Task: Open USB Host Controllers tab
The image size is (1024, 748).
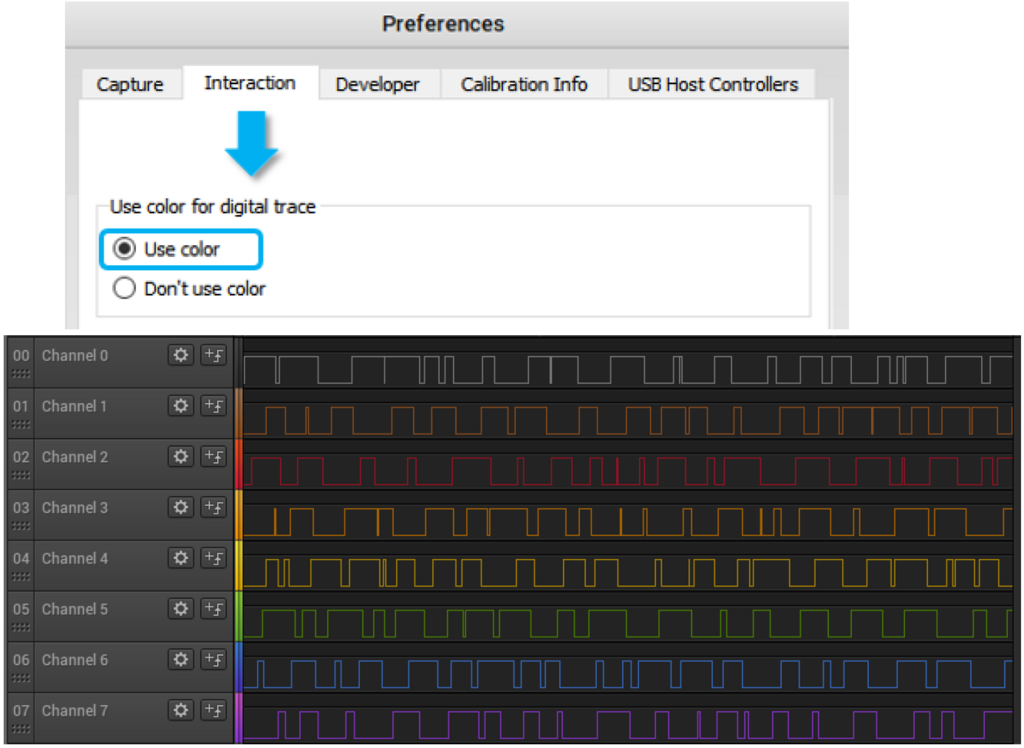Action: (x=712, y=85)
